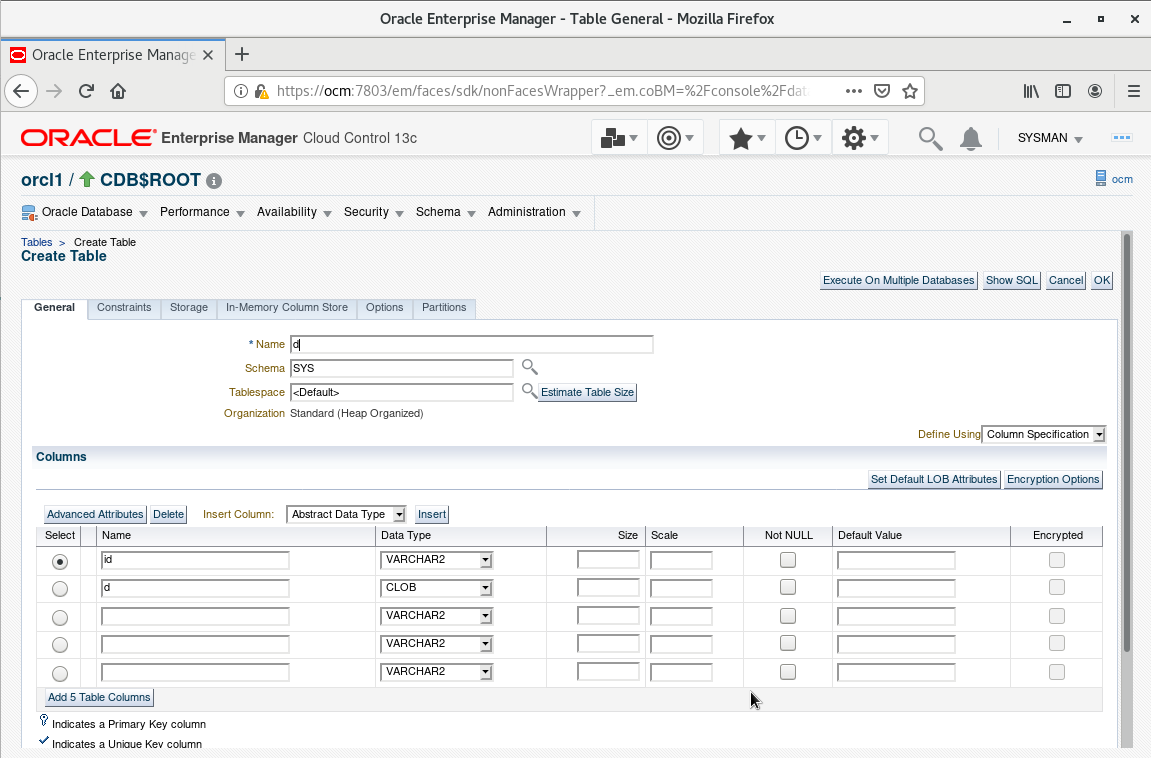Screen dimensions: 1151x758
Task: Open Firefox library icon
Action: [1031, 91]
